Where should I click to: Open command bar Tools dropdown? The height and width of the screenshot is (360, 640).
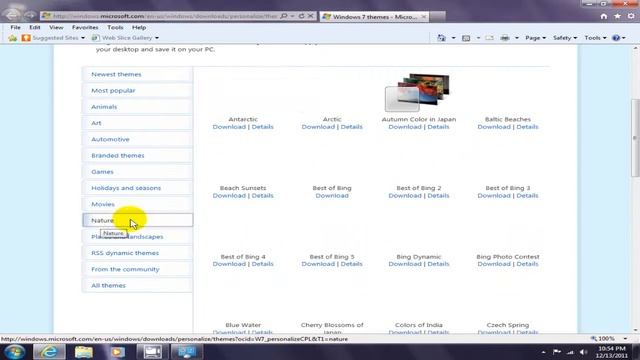[x=595, y=38]
